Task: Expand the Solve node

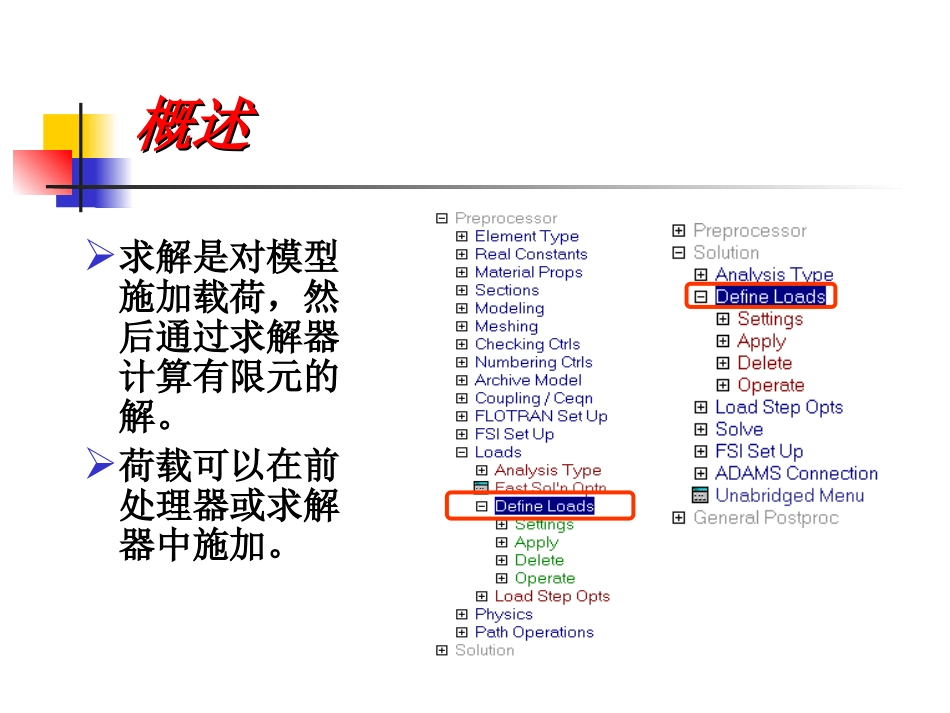Action: coord(701,429)
